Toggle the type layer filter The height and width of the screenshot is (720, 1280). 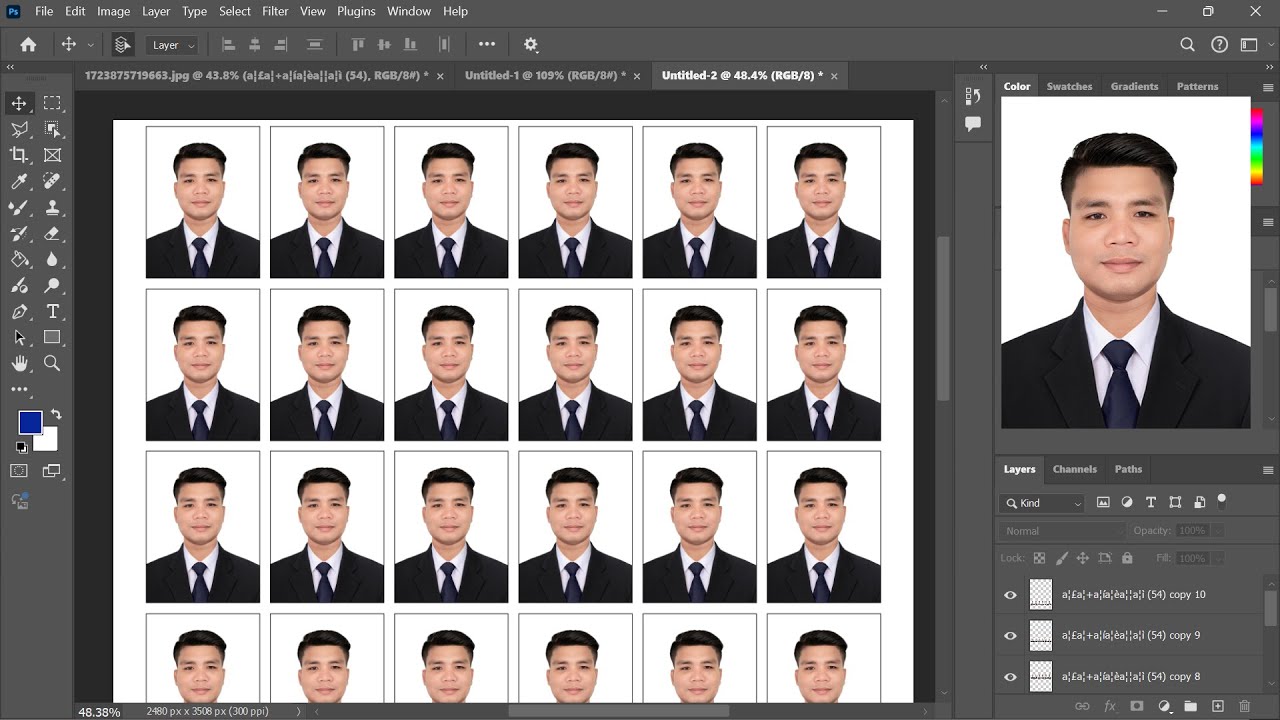pyautogui.click(x=1151, y=503)
